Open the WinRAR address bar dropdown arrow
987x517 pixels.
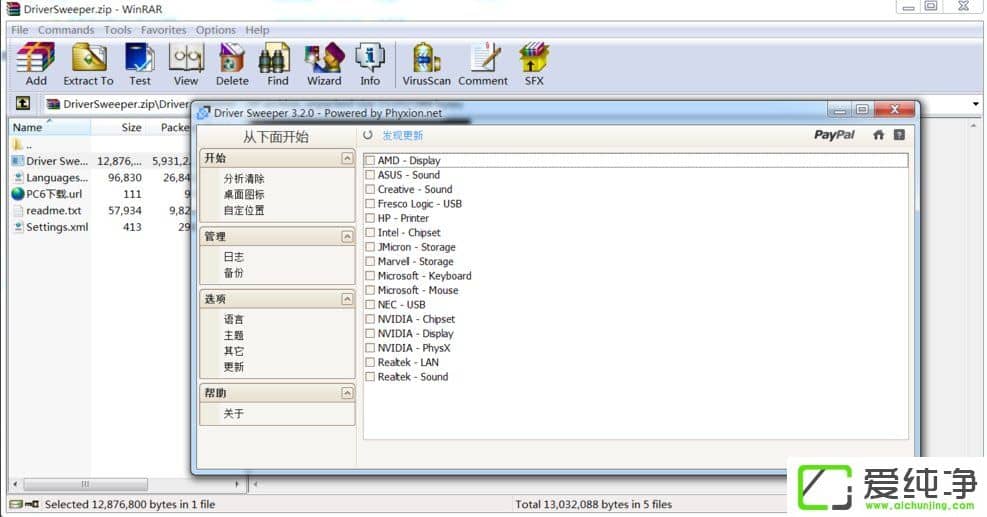(976, 104)
